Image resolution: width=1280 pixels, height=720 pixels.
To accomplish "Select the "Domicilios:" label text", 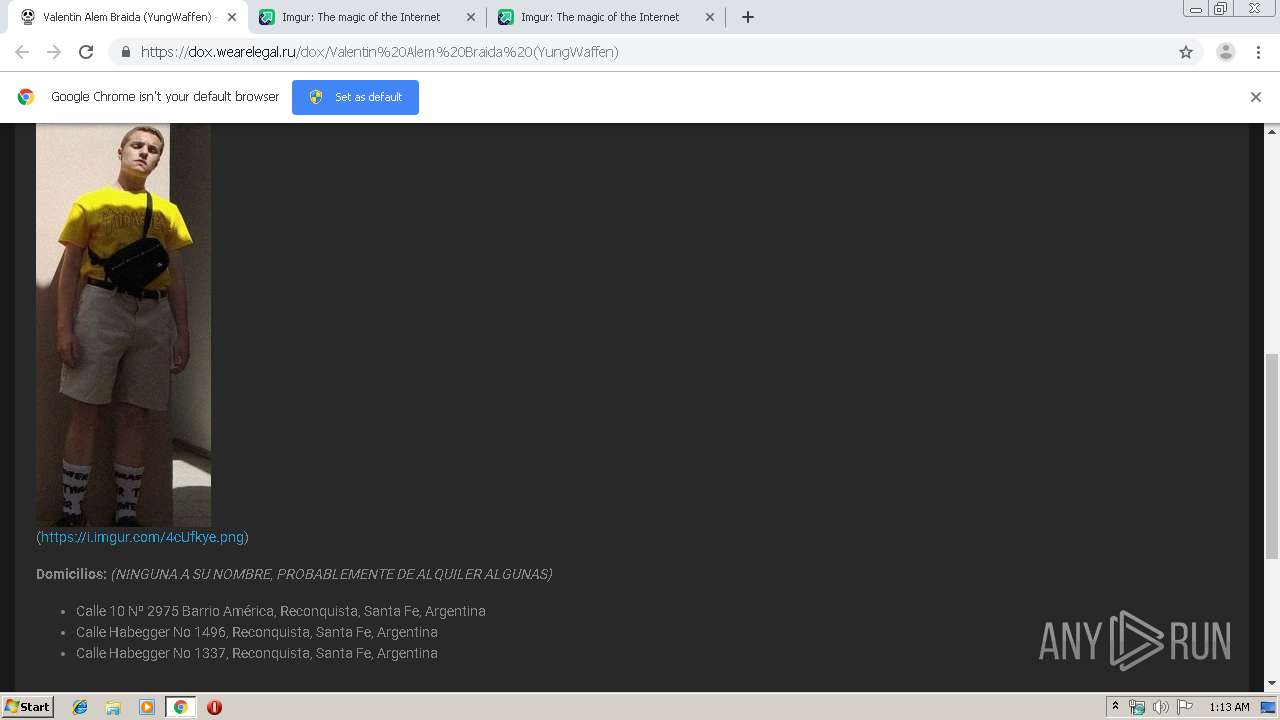I will click(x=71, y=574).
